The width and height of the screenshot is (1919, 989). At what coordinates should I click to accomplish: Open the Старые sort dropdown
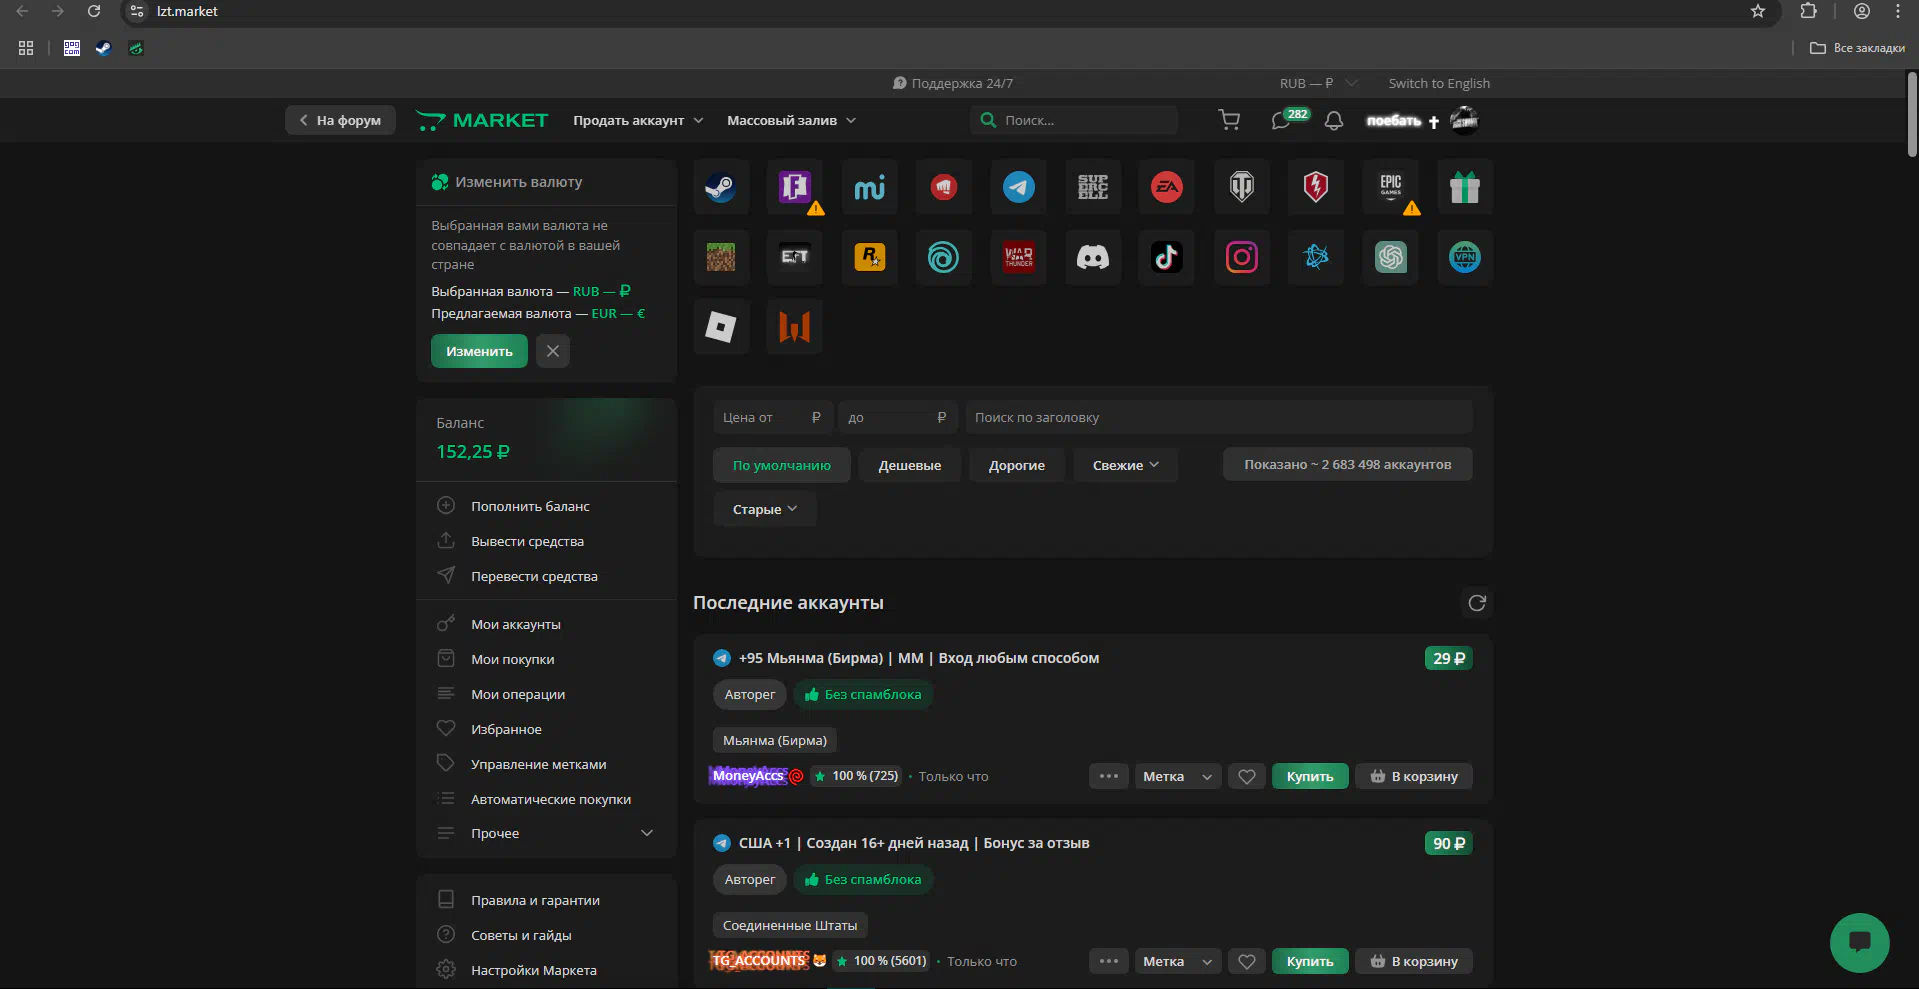click(765, 509)
